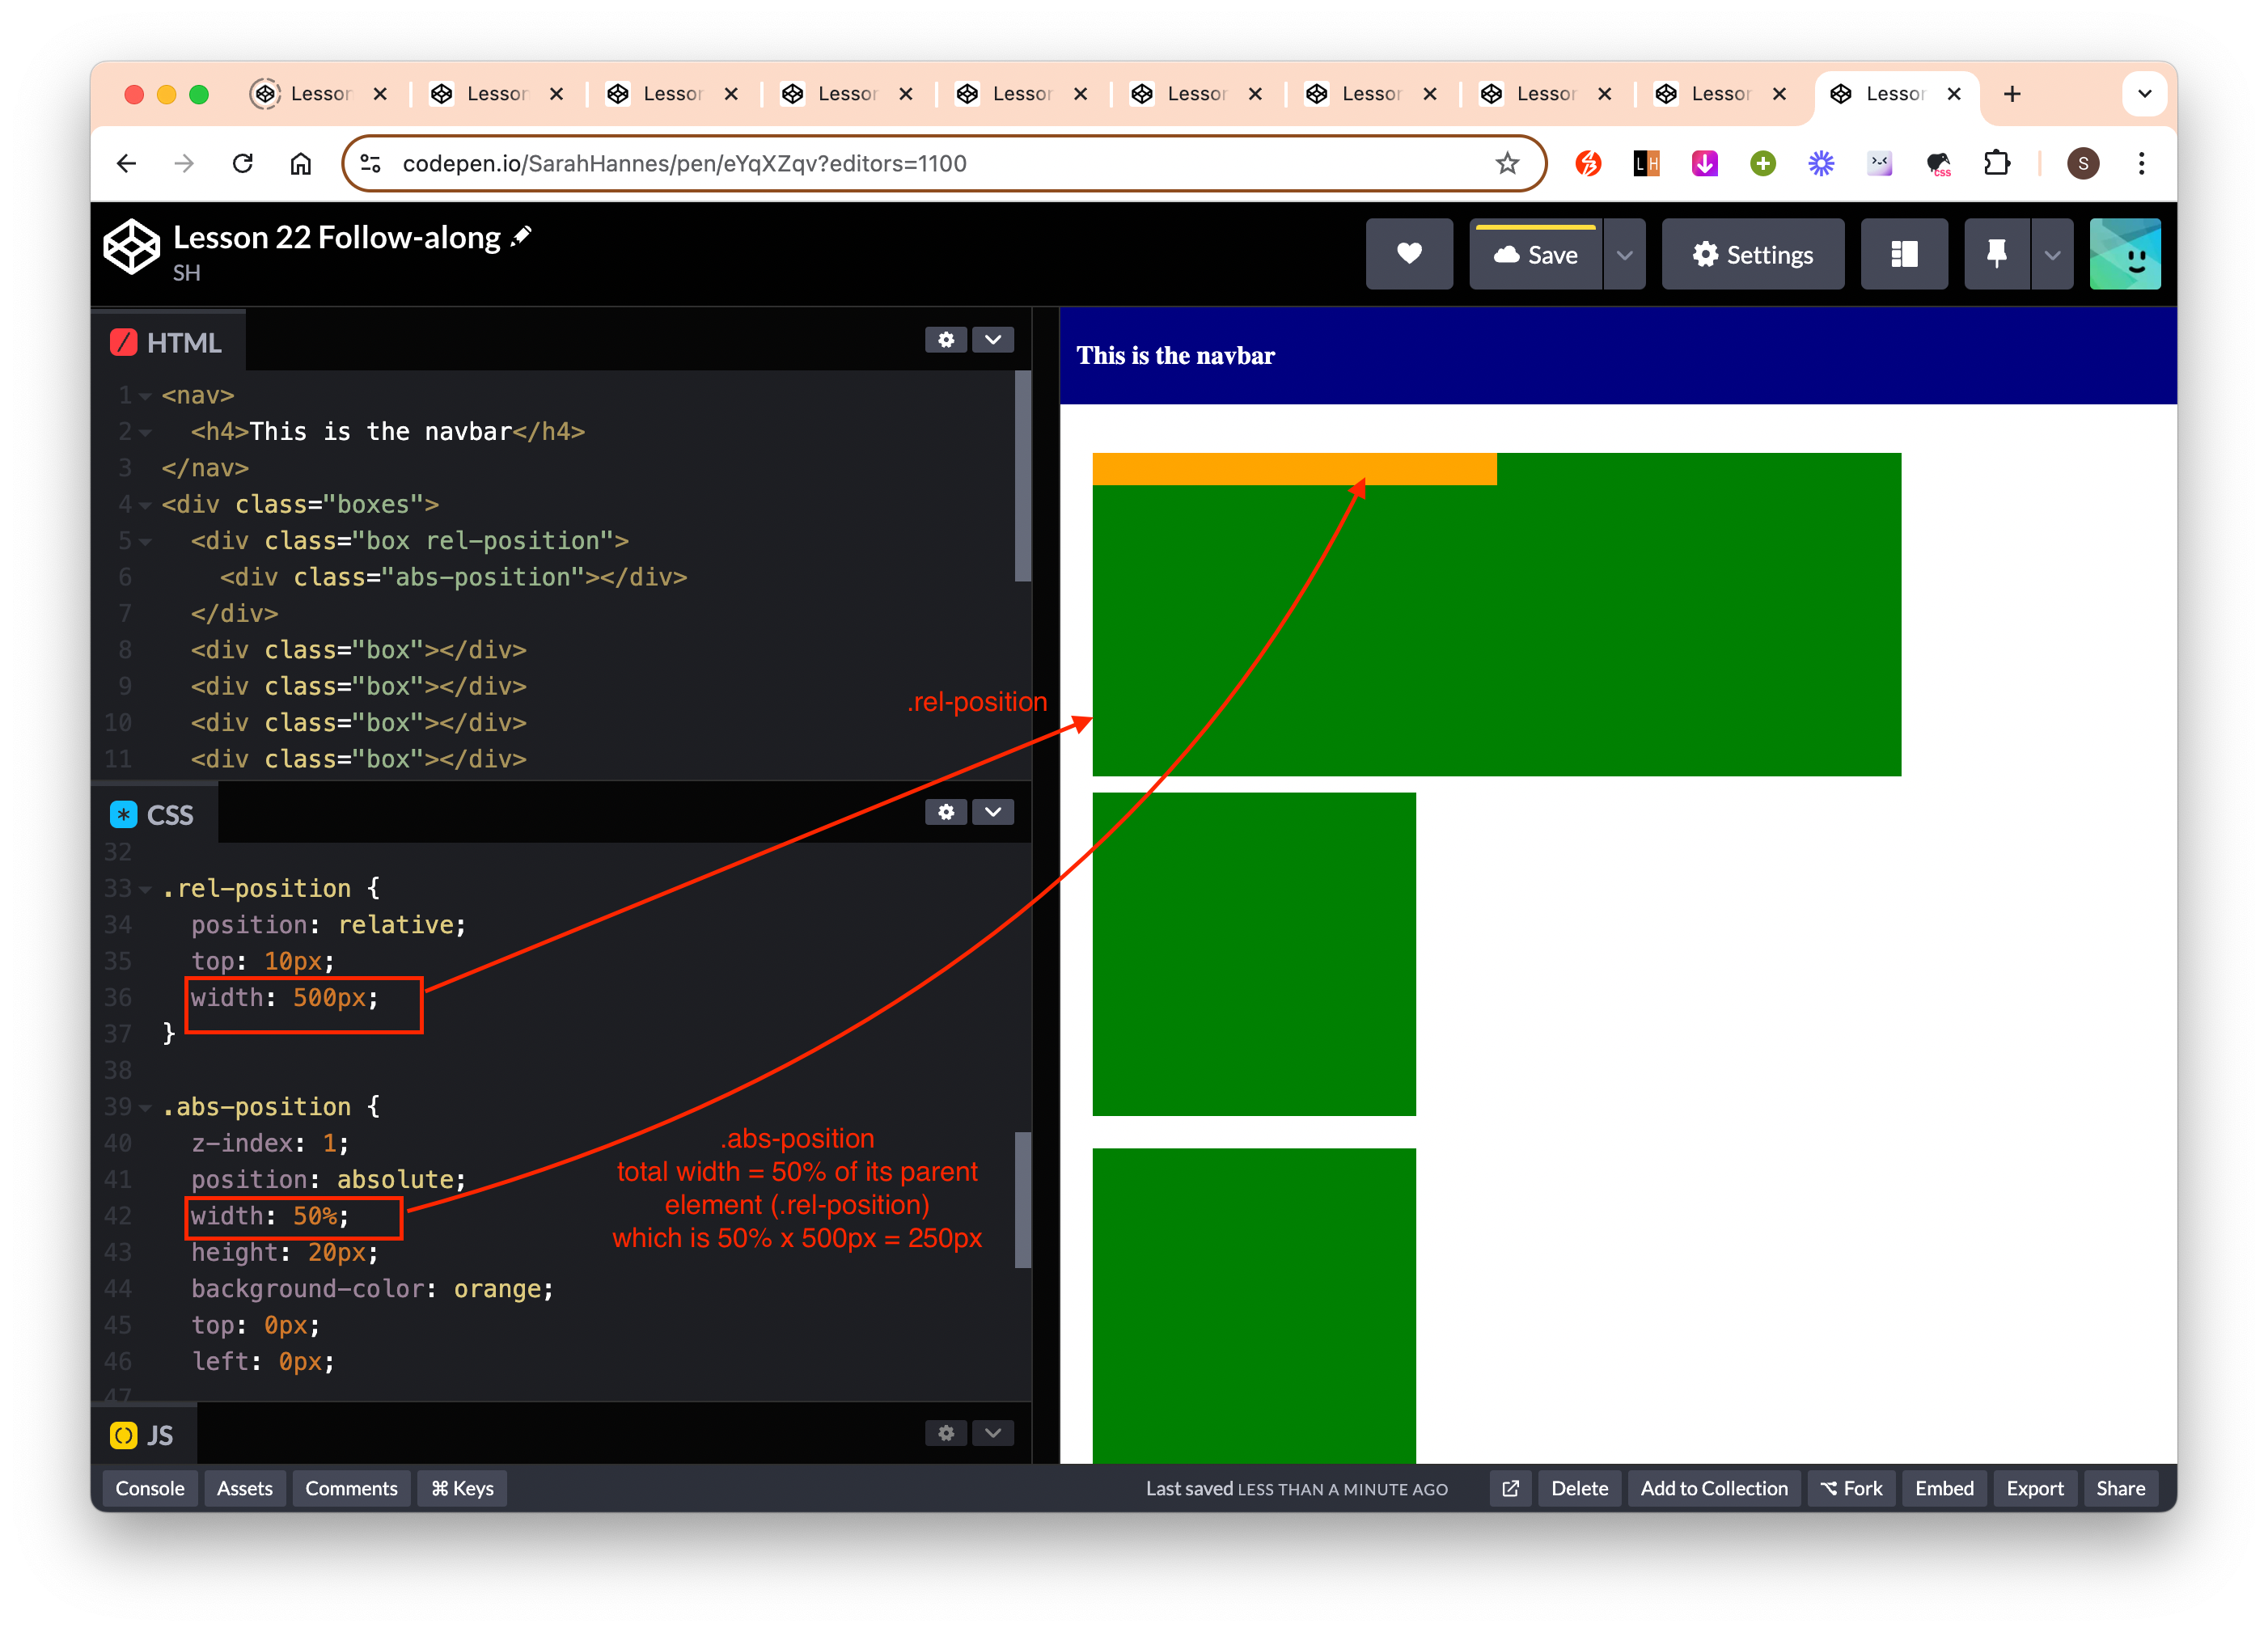Switch to the first Lesson tab
Image resolution: width=2268 pixels, height=1632 pixels.
tap(318, 94)
